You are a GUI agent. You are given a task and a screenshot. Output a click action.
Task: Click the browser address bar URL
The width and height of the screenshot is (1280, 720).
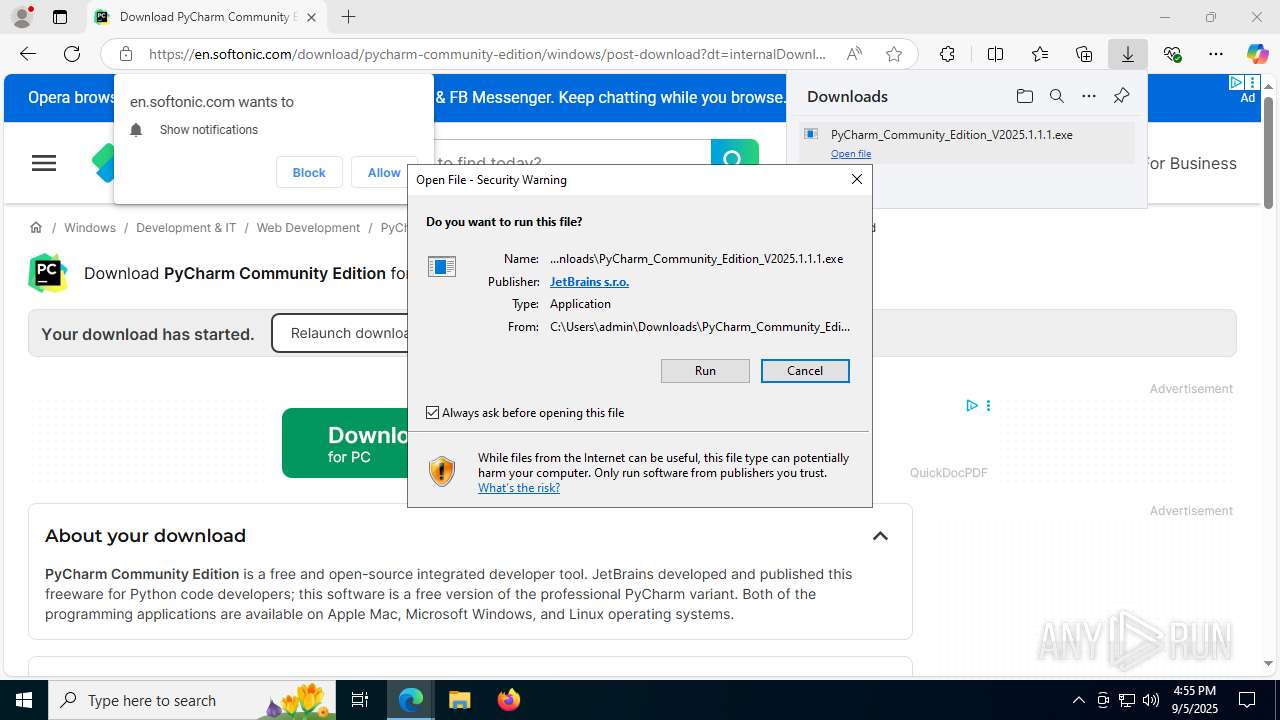(487, 54)
